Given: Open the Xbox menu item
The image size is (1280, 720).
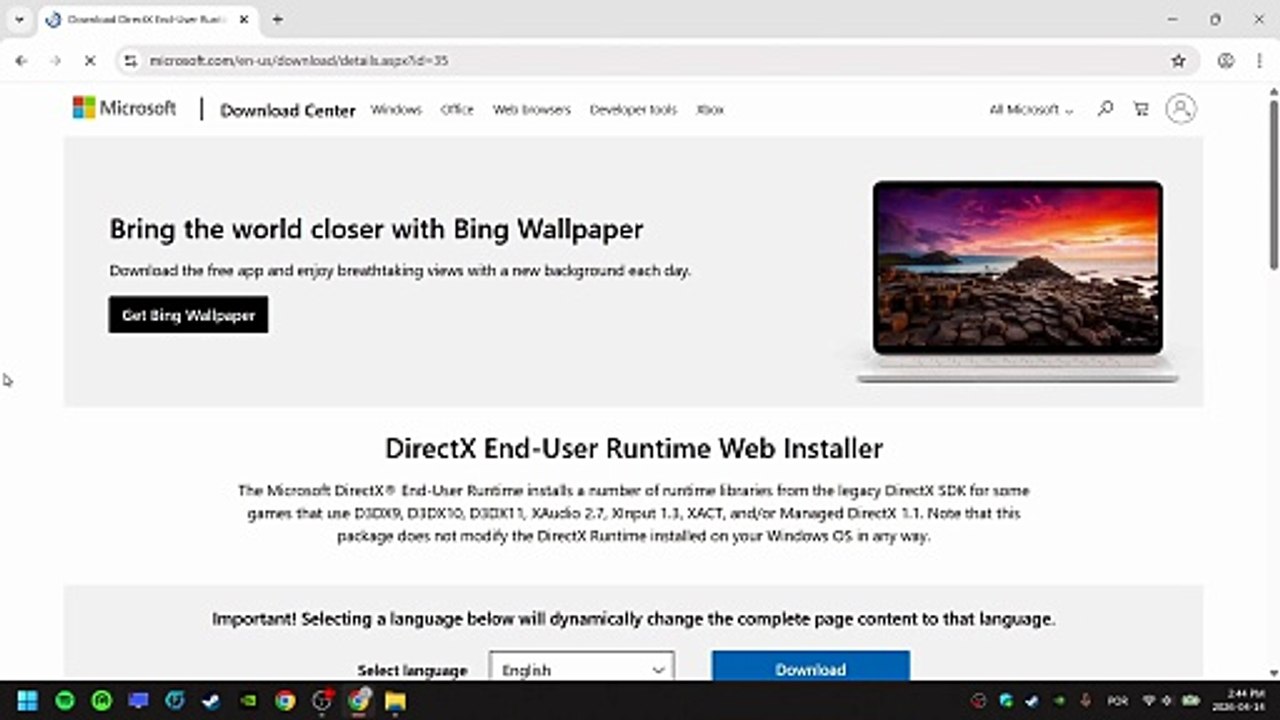Looking at the screenshot, I should pyautogui.click(x=710, y=110).
